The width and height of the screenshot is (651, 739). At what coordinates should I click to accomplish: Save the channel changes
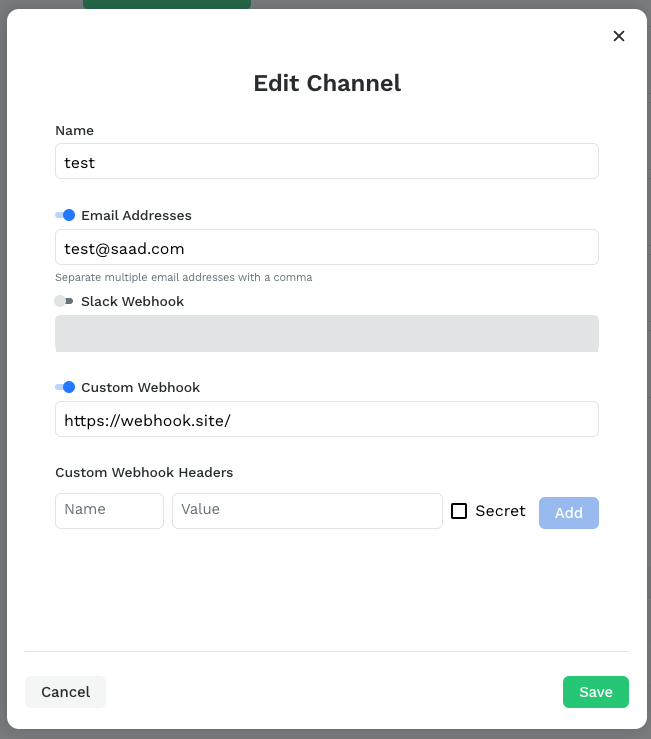595,692
